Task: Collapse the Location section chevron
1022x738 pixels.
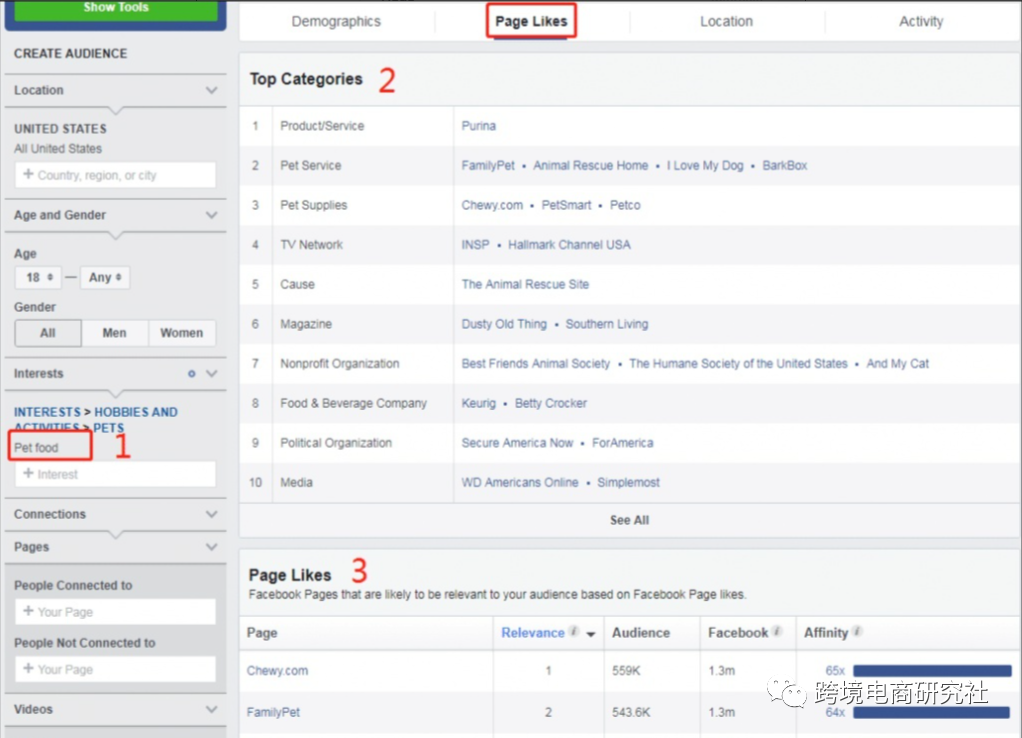Action: point(211,90)
